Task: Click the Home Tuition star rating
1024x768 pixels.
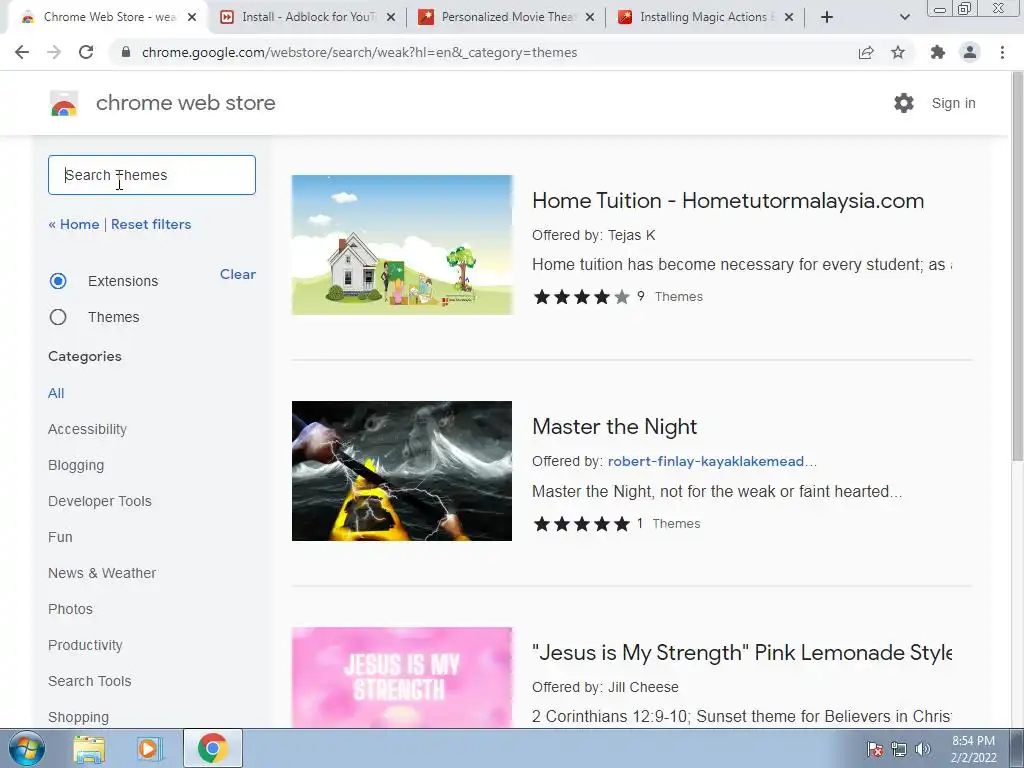Action: (x=581, y=297)
